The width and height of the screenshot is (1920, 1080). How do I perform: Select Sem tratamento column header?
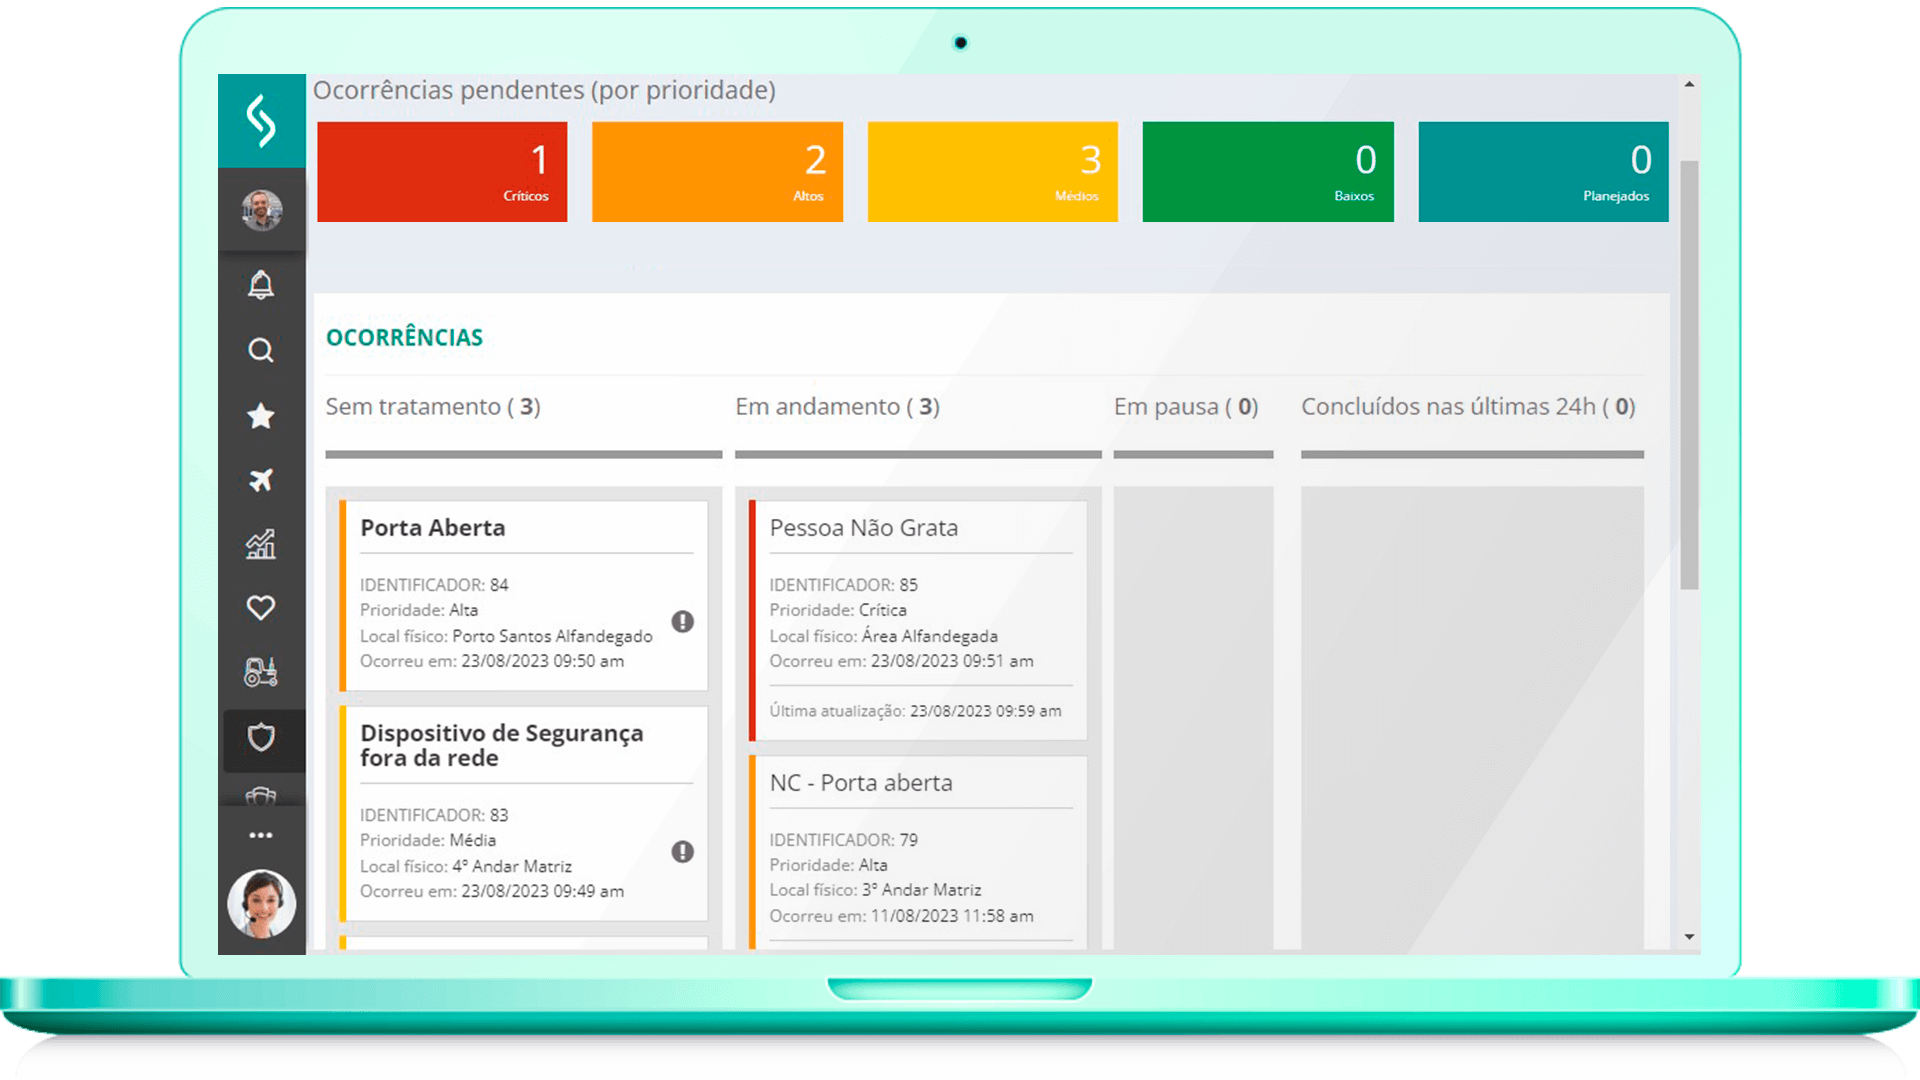[433, 407]
